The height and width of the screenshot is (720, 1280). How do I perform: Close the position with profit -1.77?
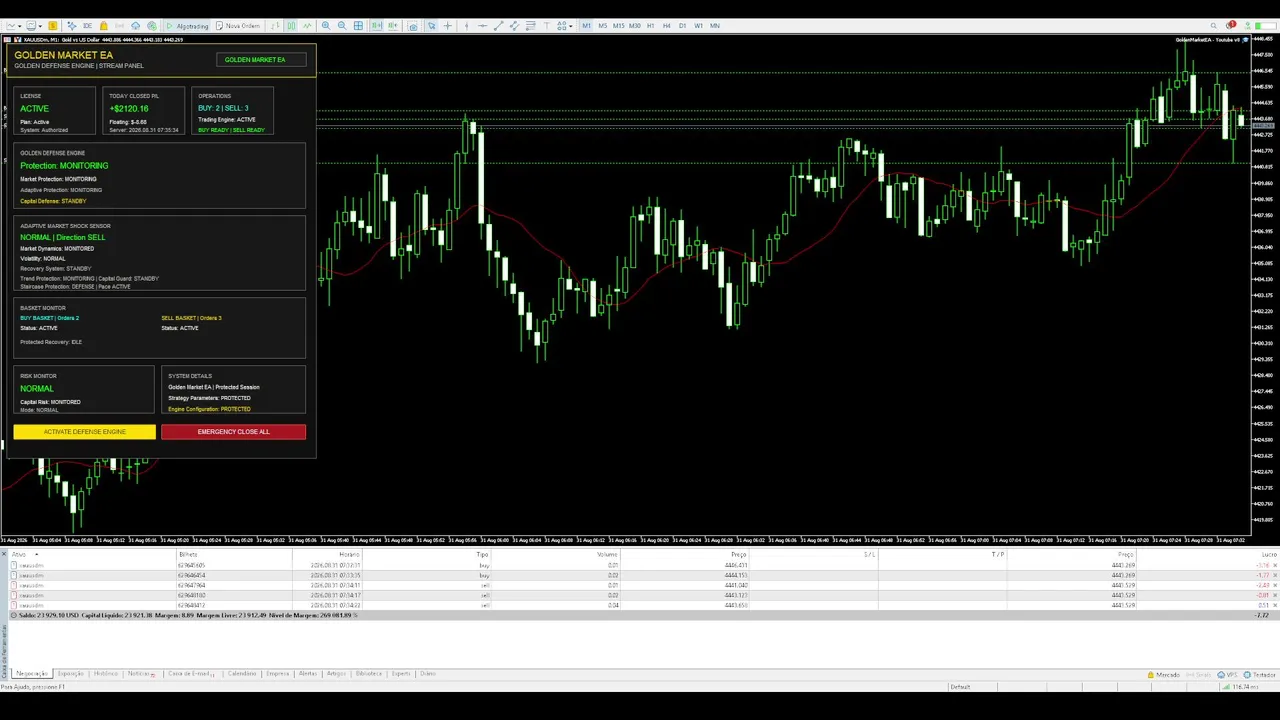coord(1275,575)
